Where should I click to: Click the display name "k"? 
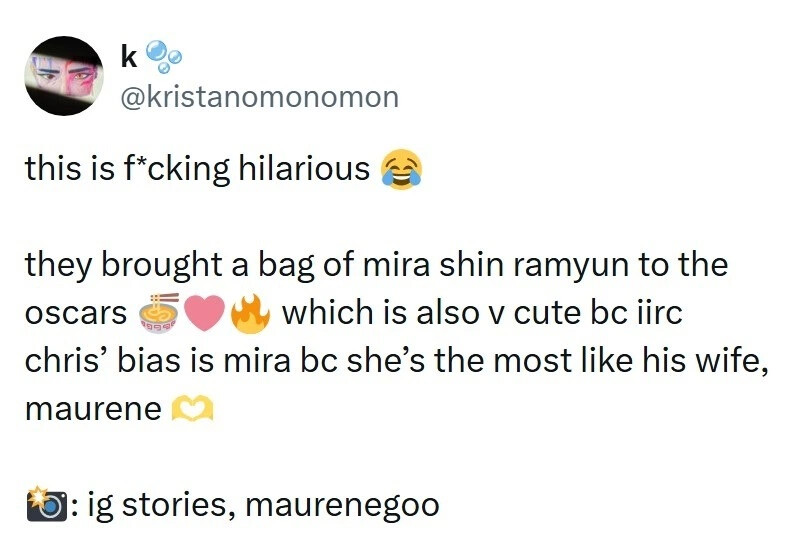pyautogui.click(x=128, y=56)
